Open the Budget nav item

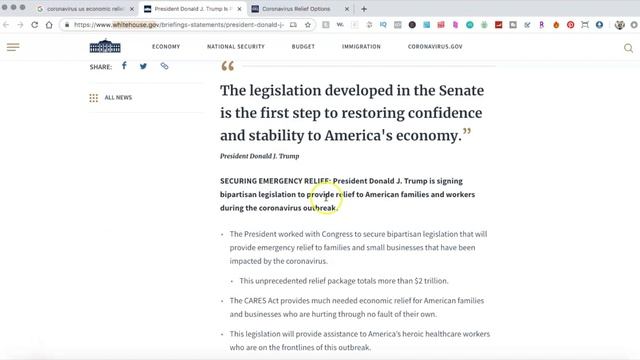coord(303,47)
